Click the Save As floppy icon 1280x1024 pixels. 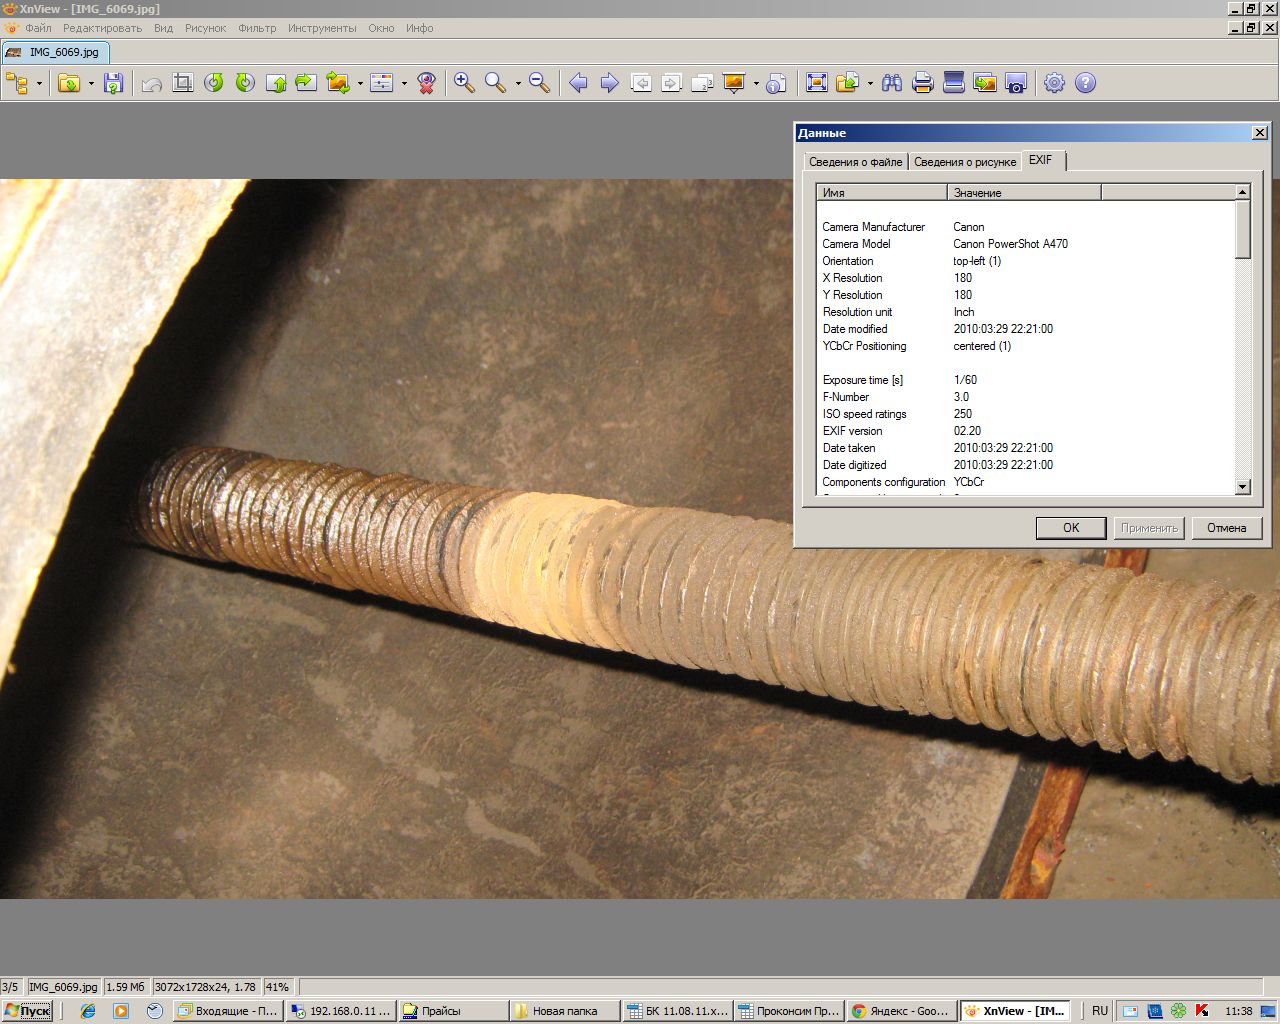(x=114, y=83)
